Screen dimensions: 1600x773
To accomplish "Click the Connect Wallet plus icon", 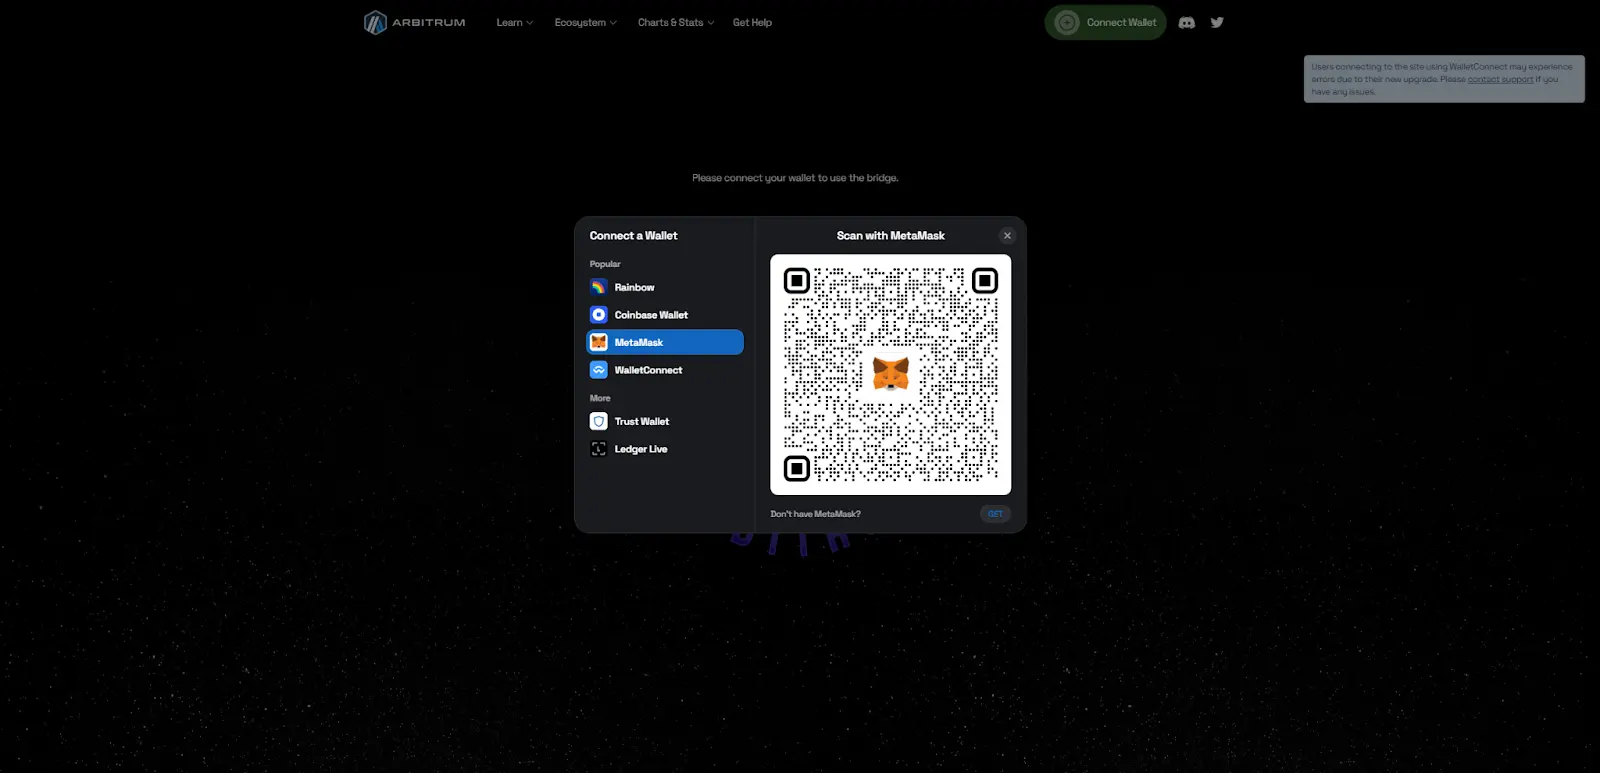I will 1067,22.
